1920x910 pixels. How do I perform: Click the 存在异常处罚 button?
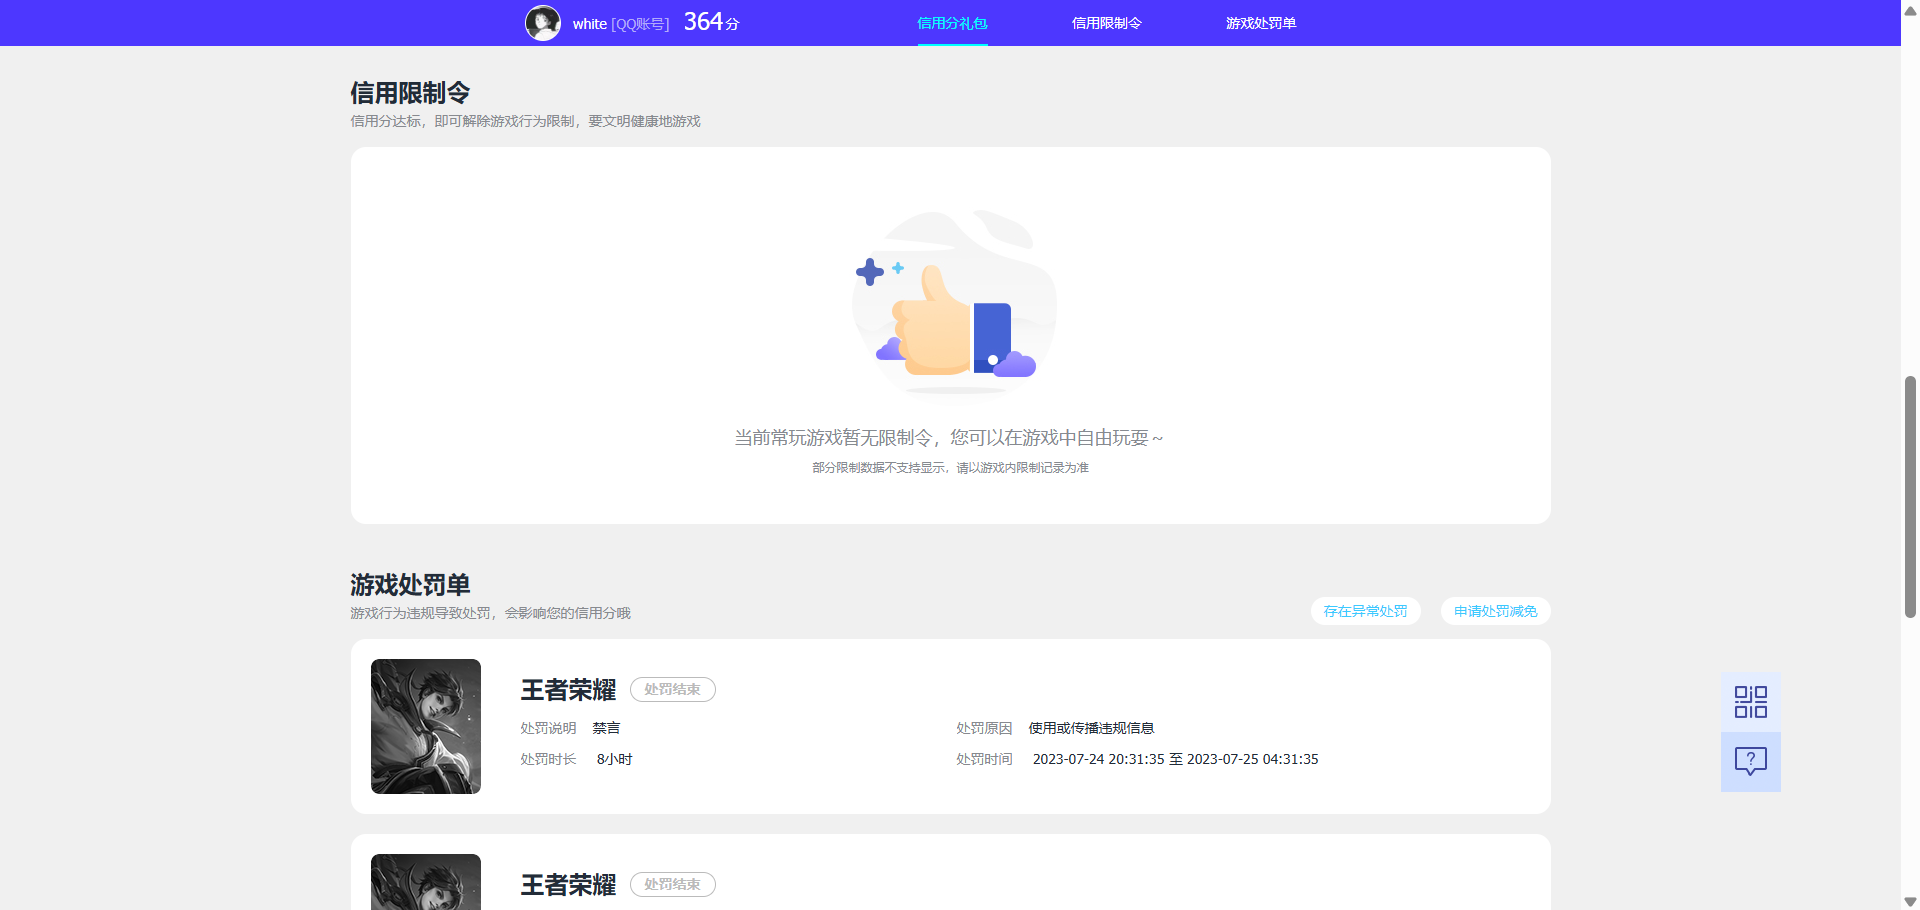click(x=1365, y=611)
